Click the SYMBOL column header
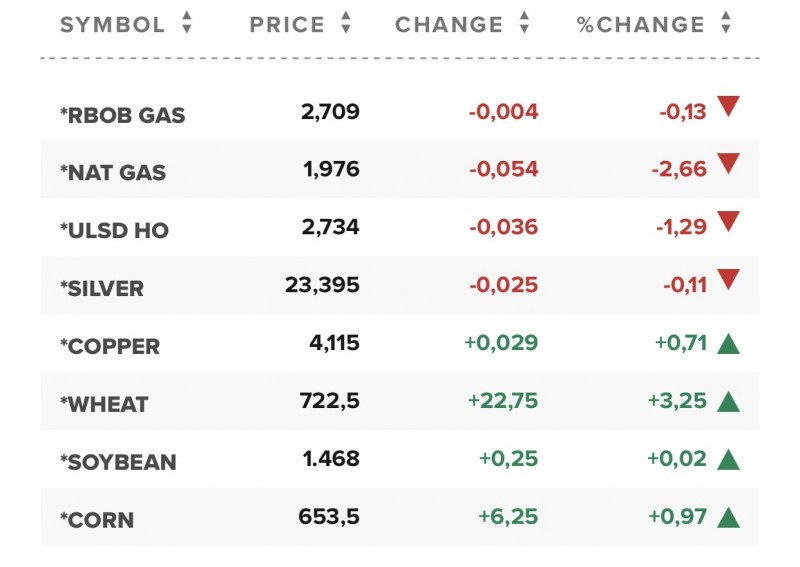Viewport: 800px width, 567px height. pyautogui.click(x=113, y=25)
